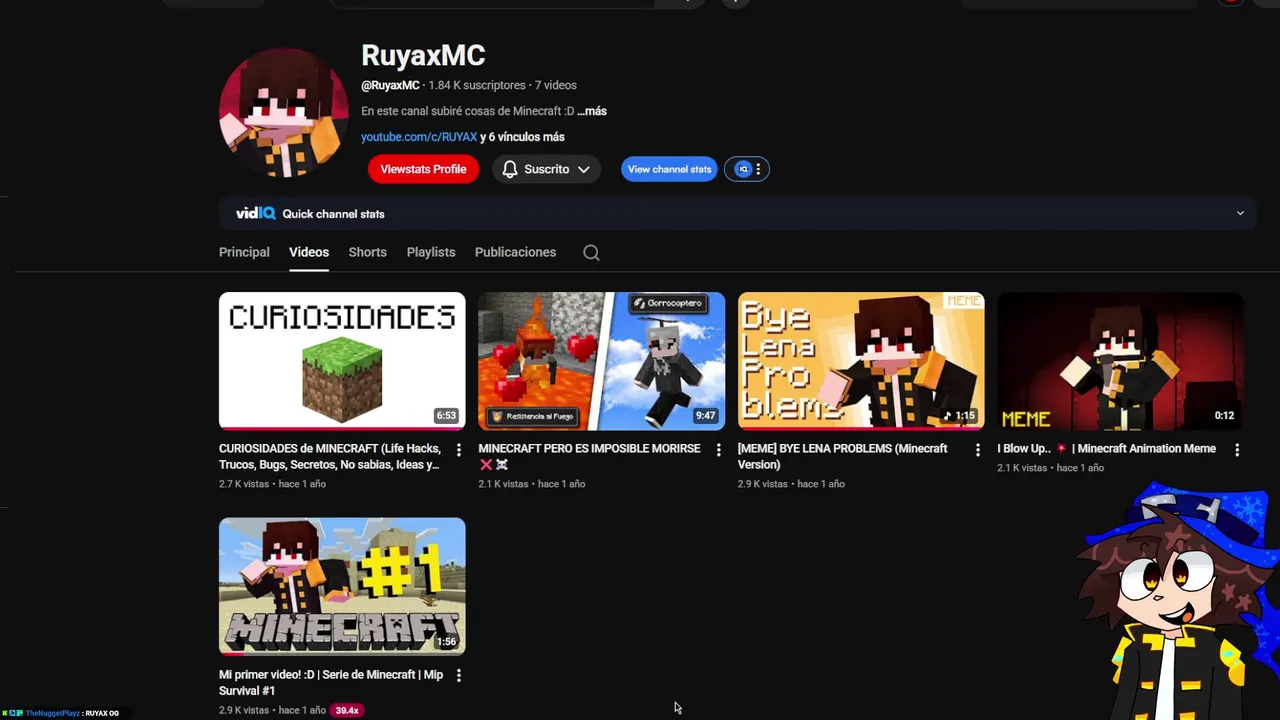Screen dimensions: 1280x720
Task: Click the 0:12 duration badge
Action: point(1224,415)
